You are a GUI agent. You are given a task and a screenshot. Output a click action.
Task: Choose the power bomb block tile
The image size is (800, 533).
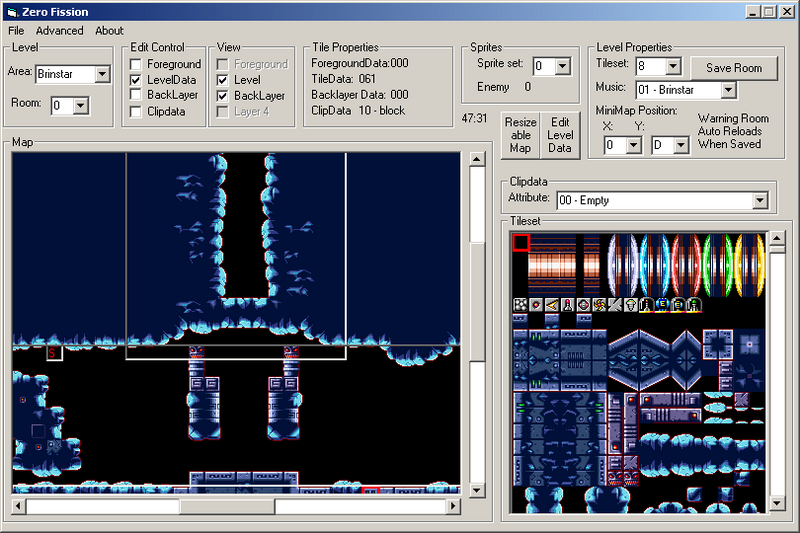[x=584, y=305]
